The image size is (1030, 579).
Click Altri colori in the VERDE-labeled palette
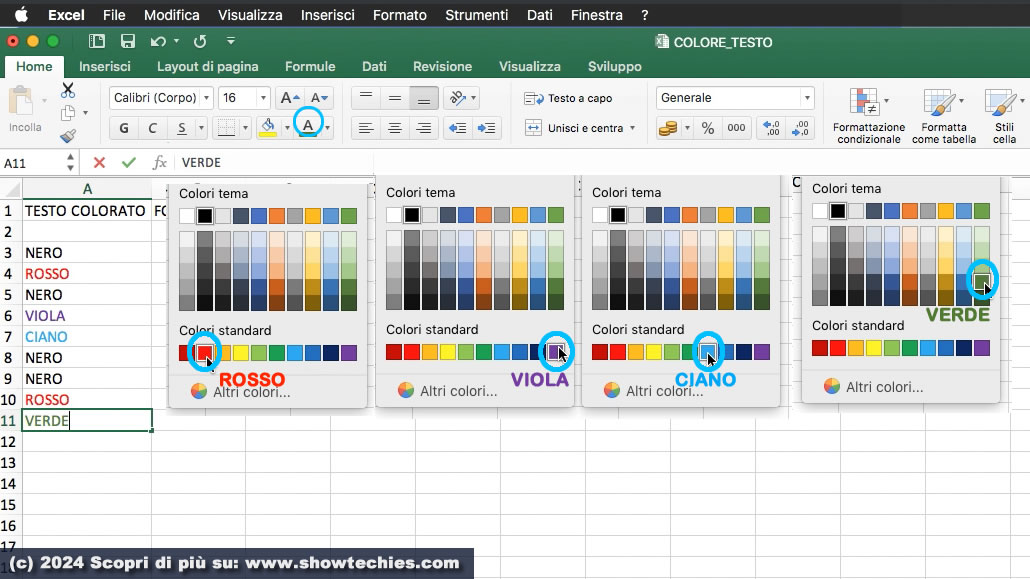click(x=873, y=387)
